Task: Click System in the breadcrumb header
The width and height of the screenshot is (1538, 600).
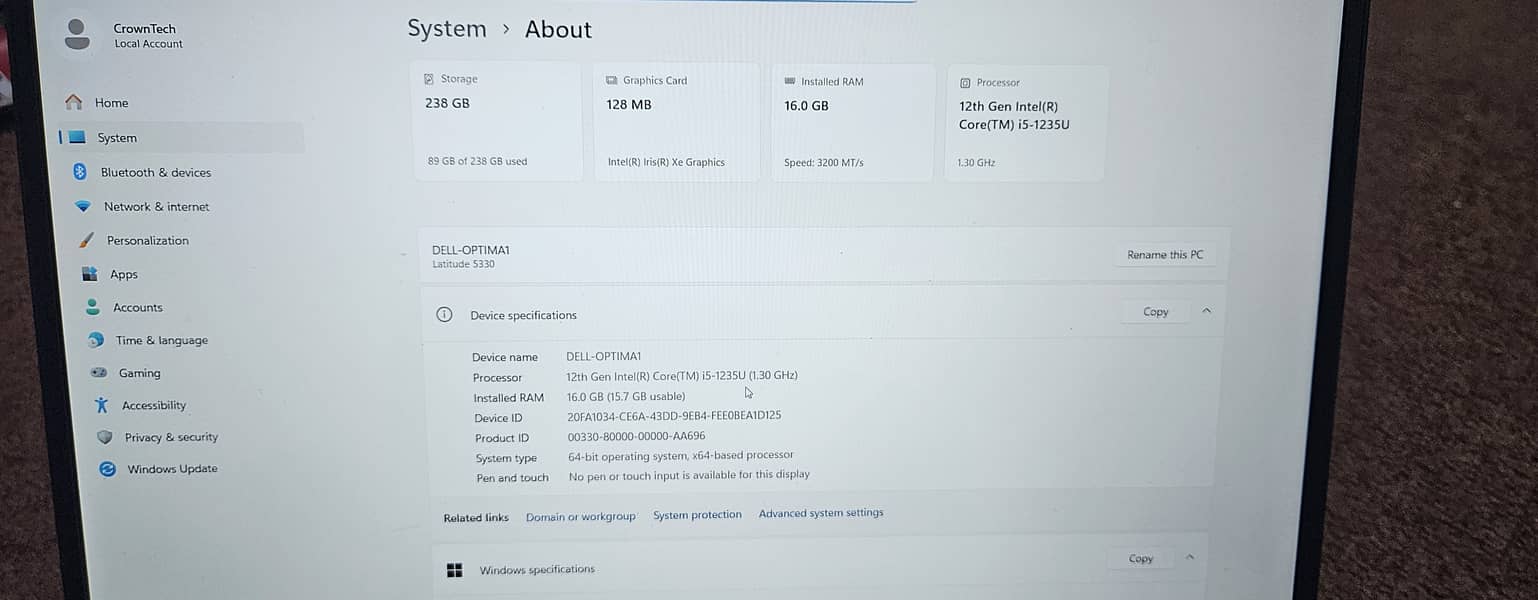Action: 446,29
